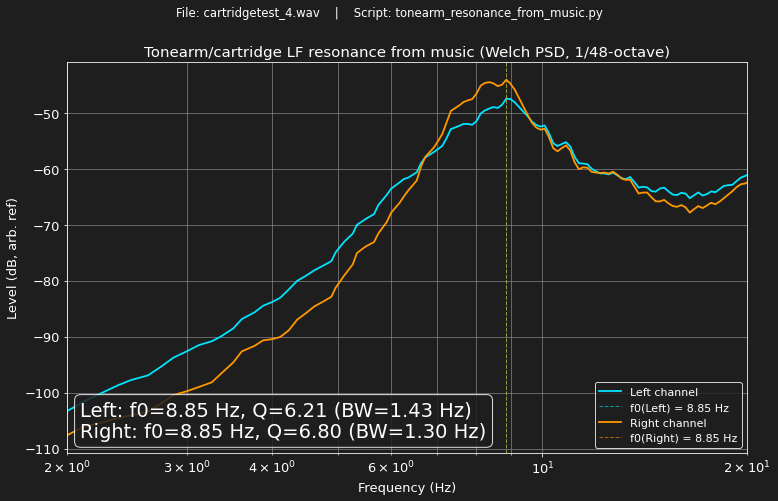Click the -110 y-axis tick label
Viewport: 778px width, 501px height.
coord(43,449)
